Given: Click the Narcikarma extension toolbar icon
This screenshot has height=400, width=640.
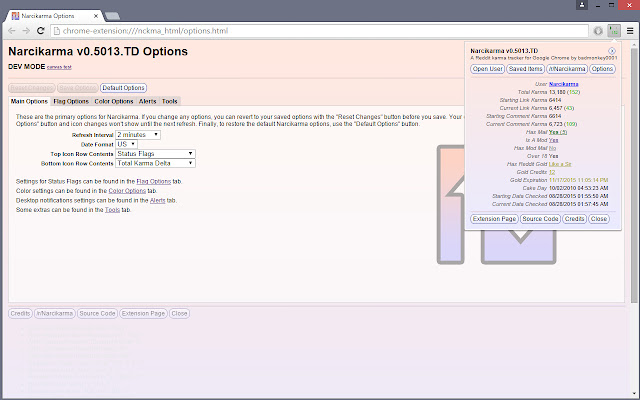Looking at the screenshot, I should point(614,31).
